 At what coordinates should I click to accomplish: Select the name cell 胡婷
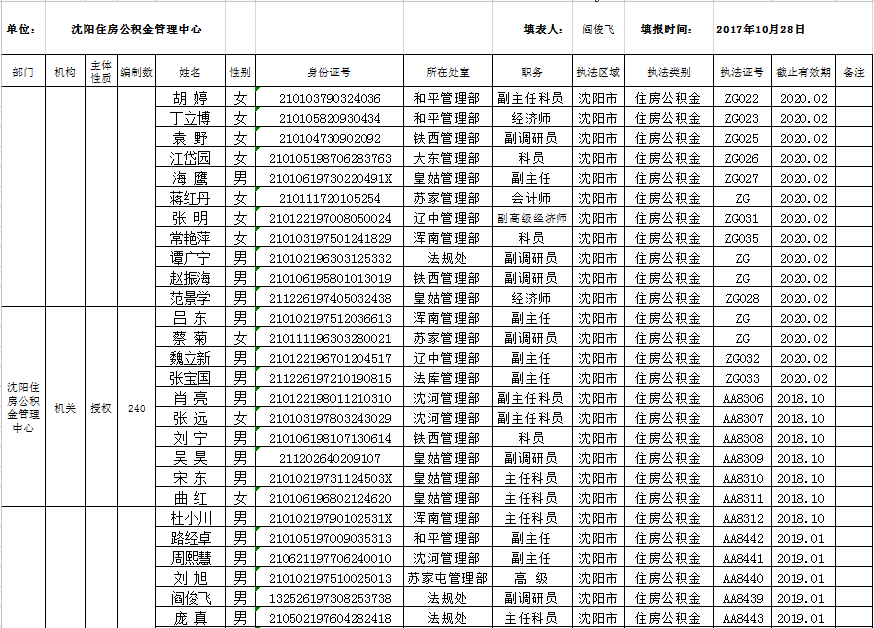tap(190, 98)
